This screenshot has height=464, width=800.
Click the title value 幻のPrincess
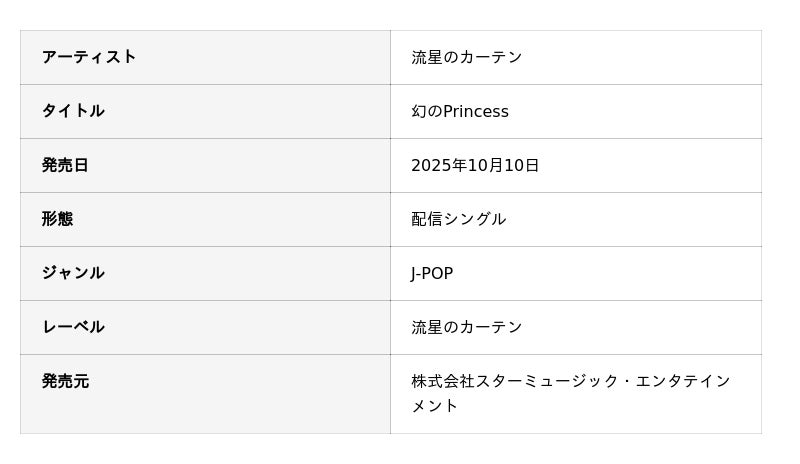pos(459,111)
